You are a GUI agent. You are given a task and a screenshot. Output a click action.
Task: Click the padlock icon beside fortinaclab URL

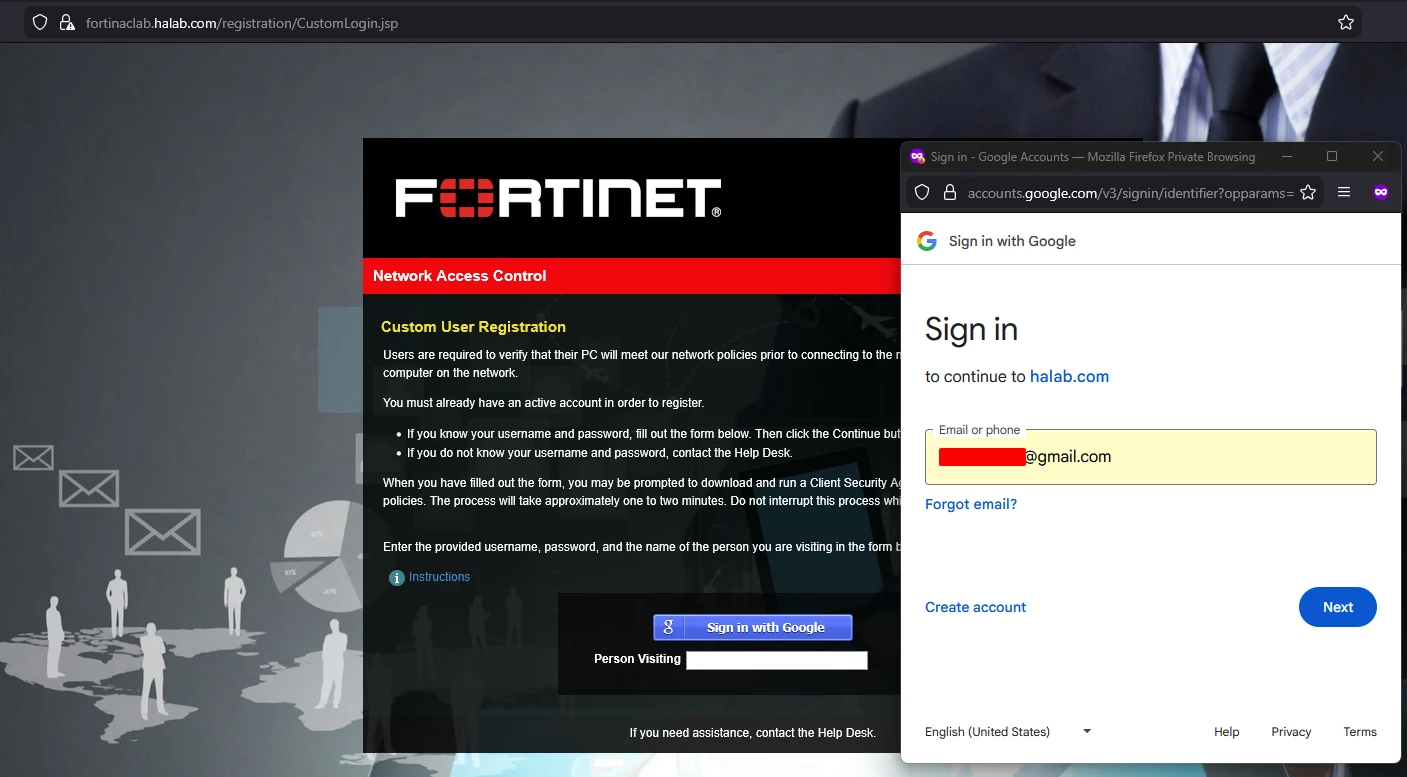[67, 22]
